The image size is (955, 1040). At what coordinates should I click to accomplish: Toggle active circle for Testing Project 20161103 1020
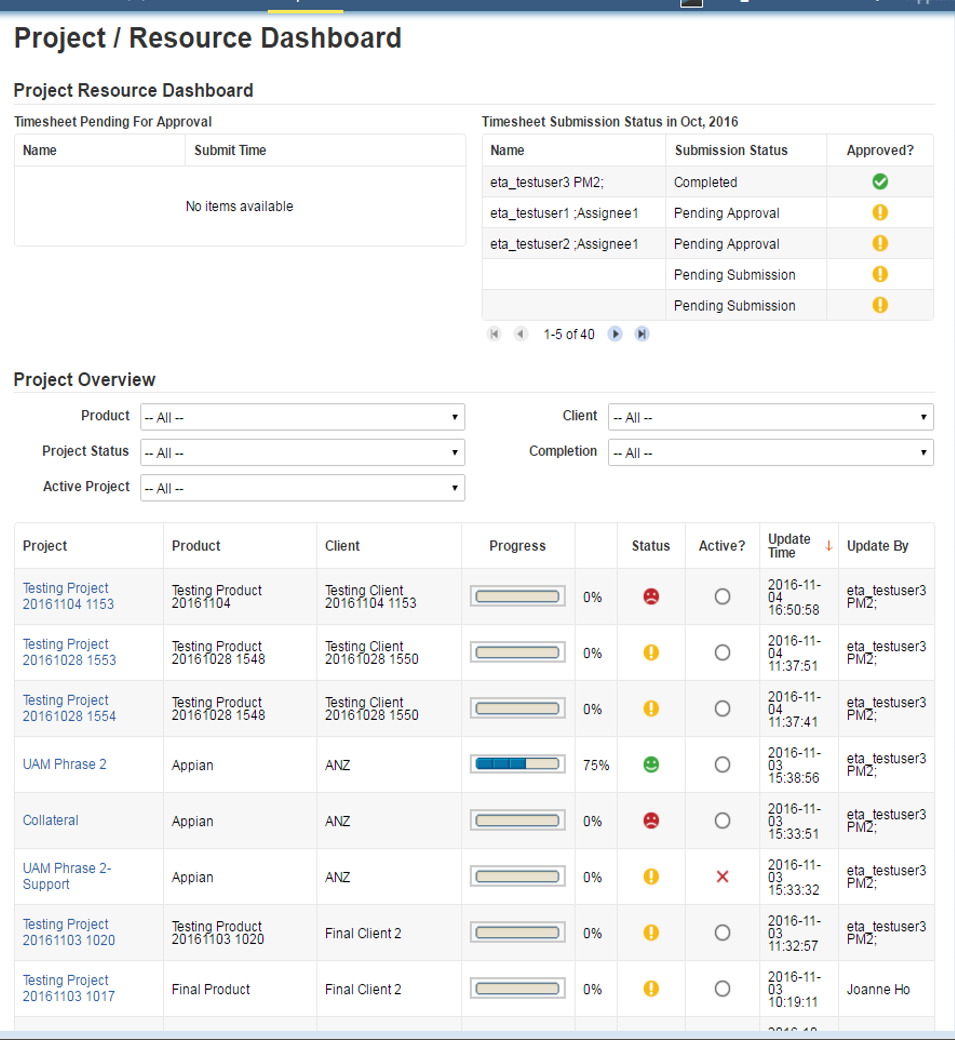(x=722, y=933)
